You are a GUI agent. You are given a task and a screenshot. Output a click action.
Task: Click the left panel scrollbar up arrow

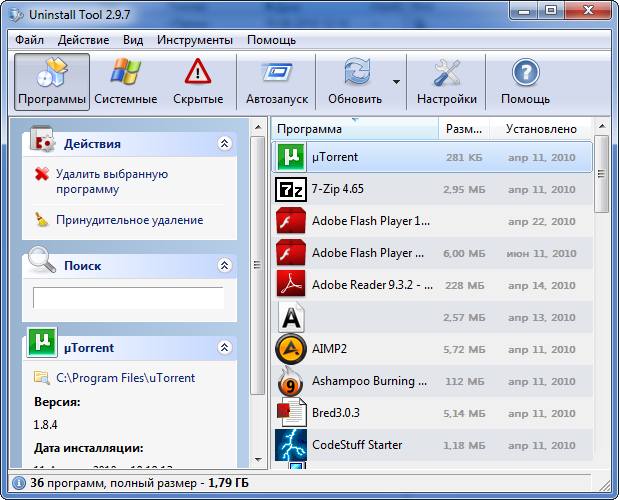coord(258,127)
